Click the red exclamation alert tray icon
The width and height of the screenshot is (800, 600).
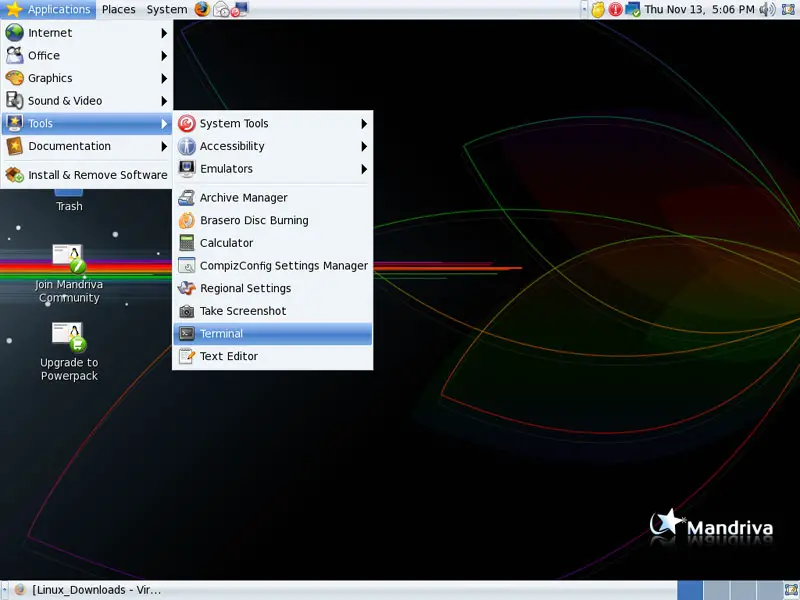coord(615,9)
